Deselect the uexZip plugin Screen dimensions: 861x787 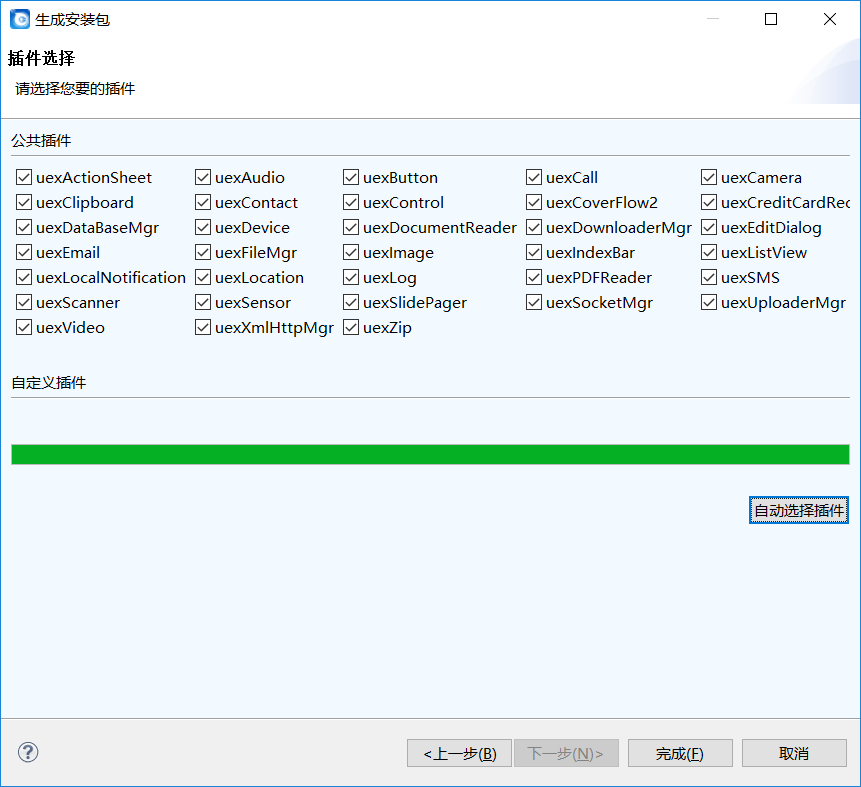(351, 328)
